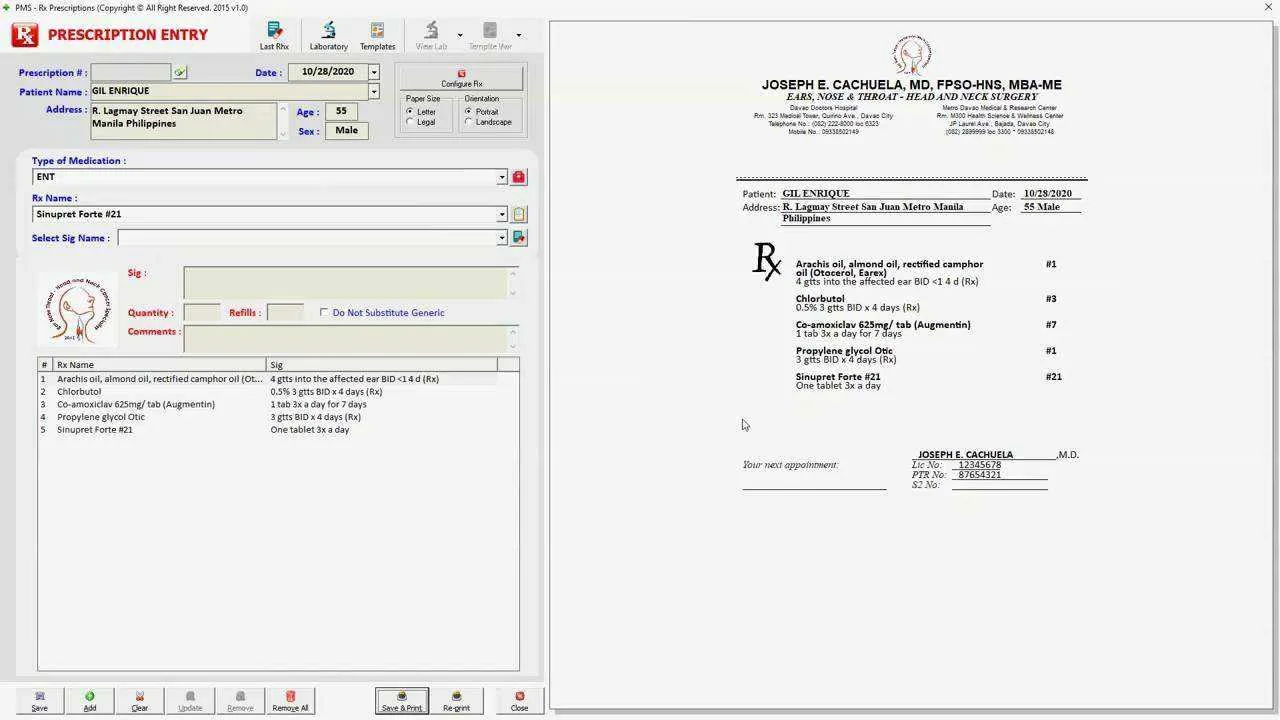Click the Refills input field

point(285,313)
